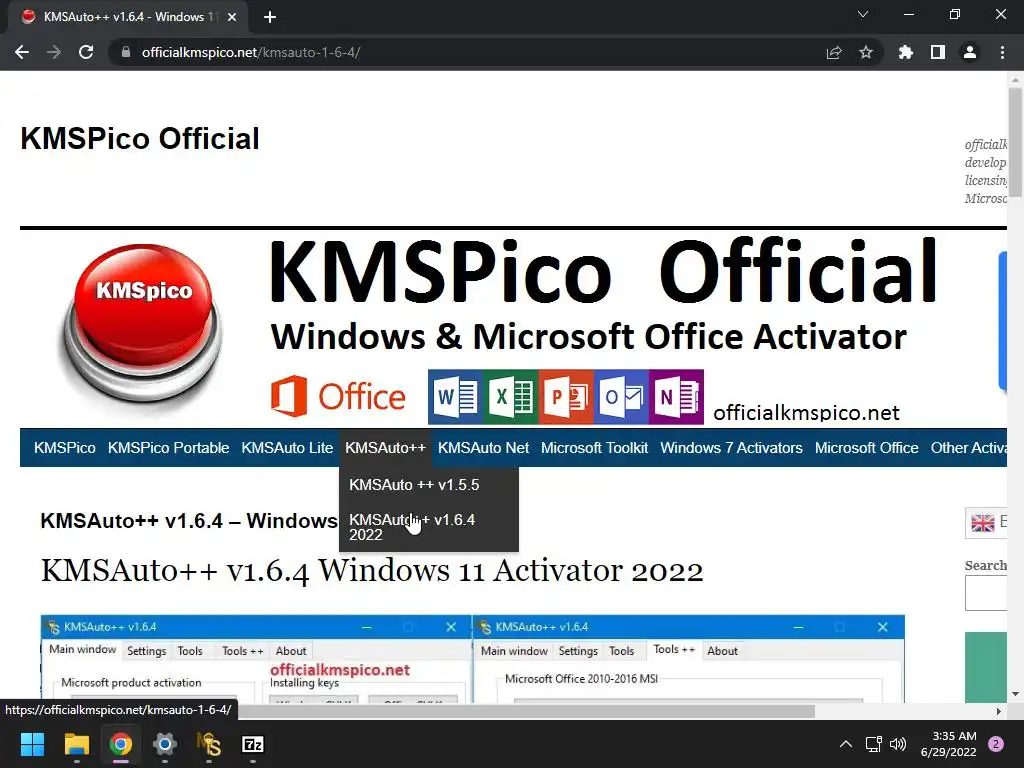Screen dimensions: 1024x768
Task: Show hidden system tray icons
Action: (846, 744)
